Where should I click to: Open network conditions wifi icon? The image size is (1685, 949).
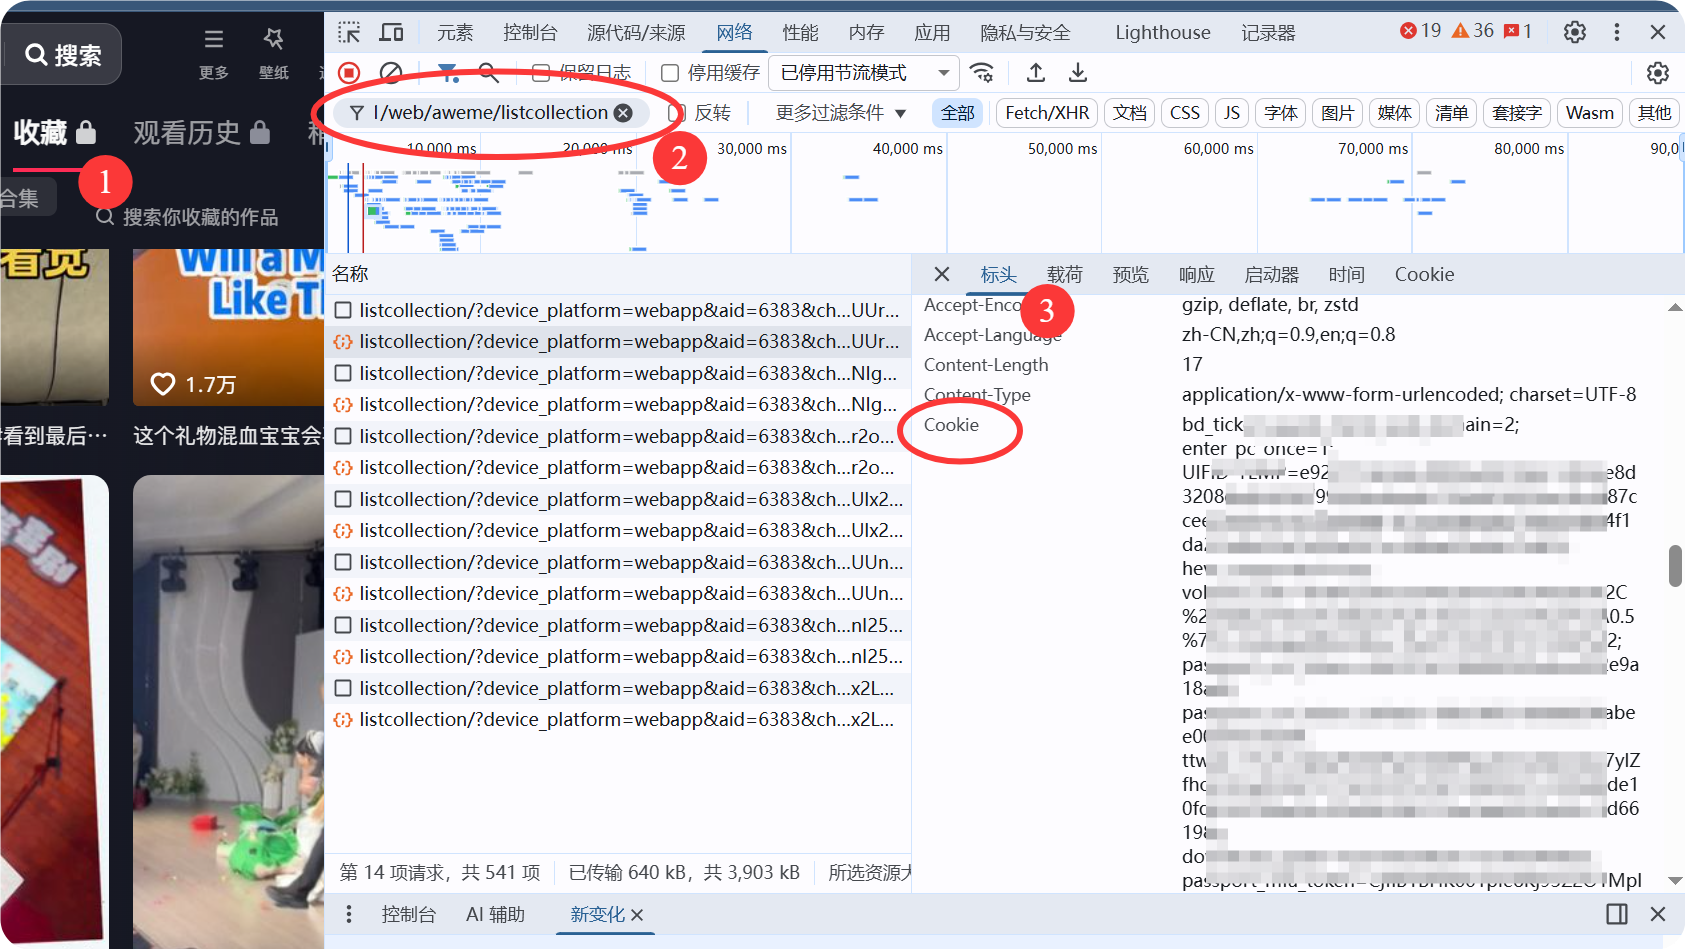982,72
